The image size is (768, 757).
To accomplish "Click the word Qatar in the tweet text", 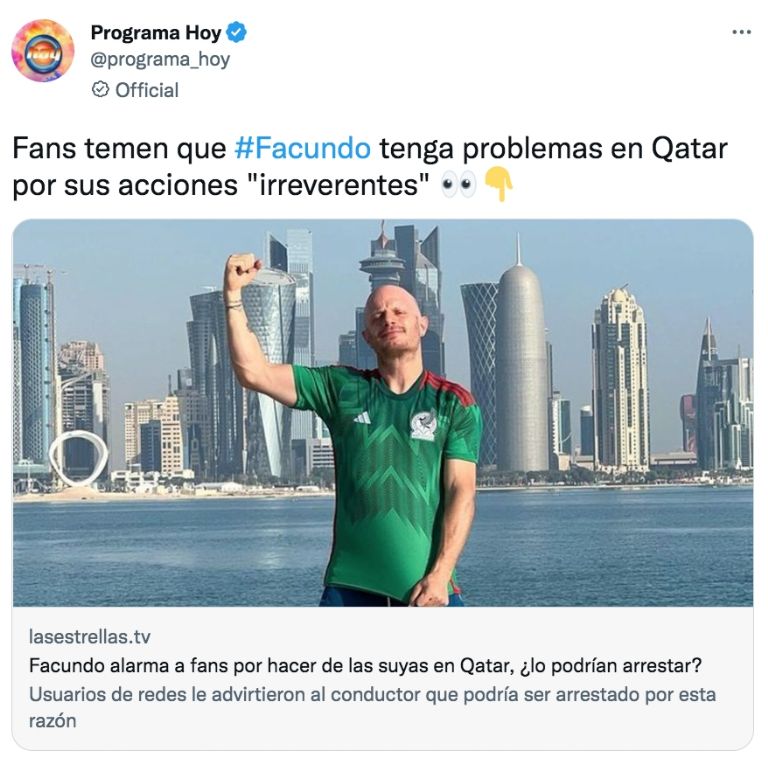I will point(689,148).
